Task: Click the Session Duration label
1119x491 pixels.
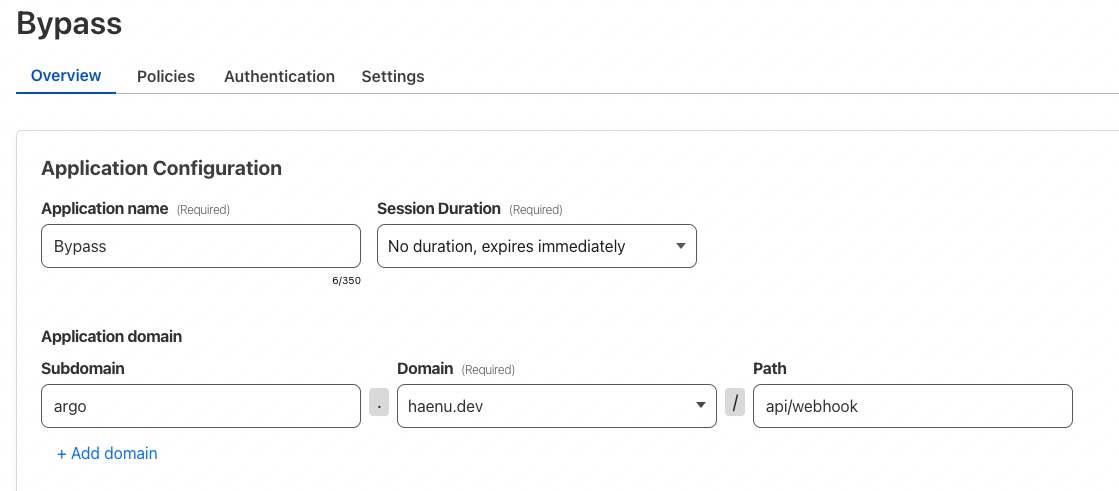Action: [439, 208]
